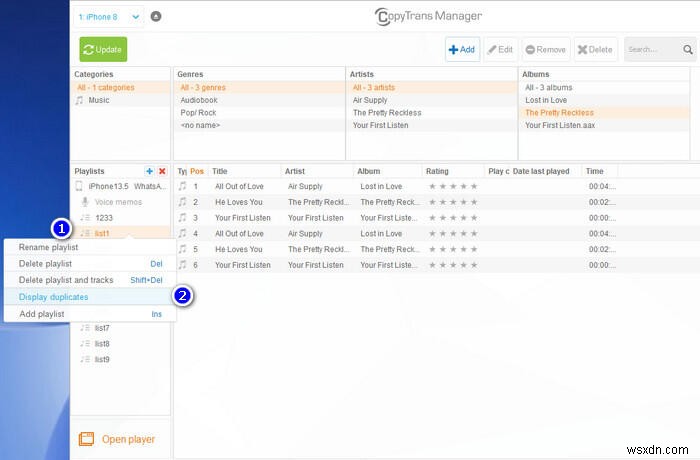Viewport: 700px width, 460px height.
Task: Sort tracks by the Album column header
Action: pos(388,171)
